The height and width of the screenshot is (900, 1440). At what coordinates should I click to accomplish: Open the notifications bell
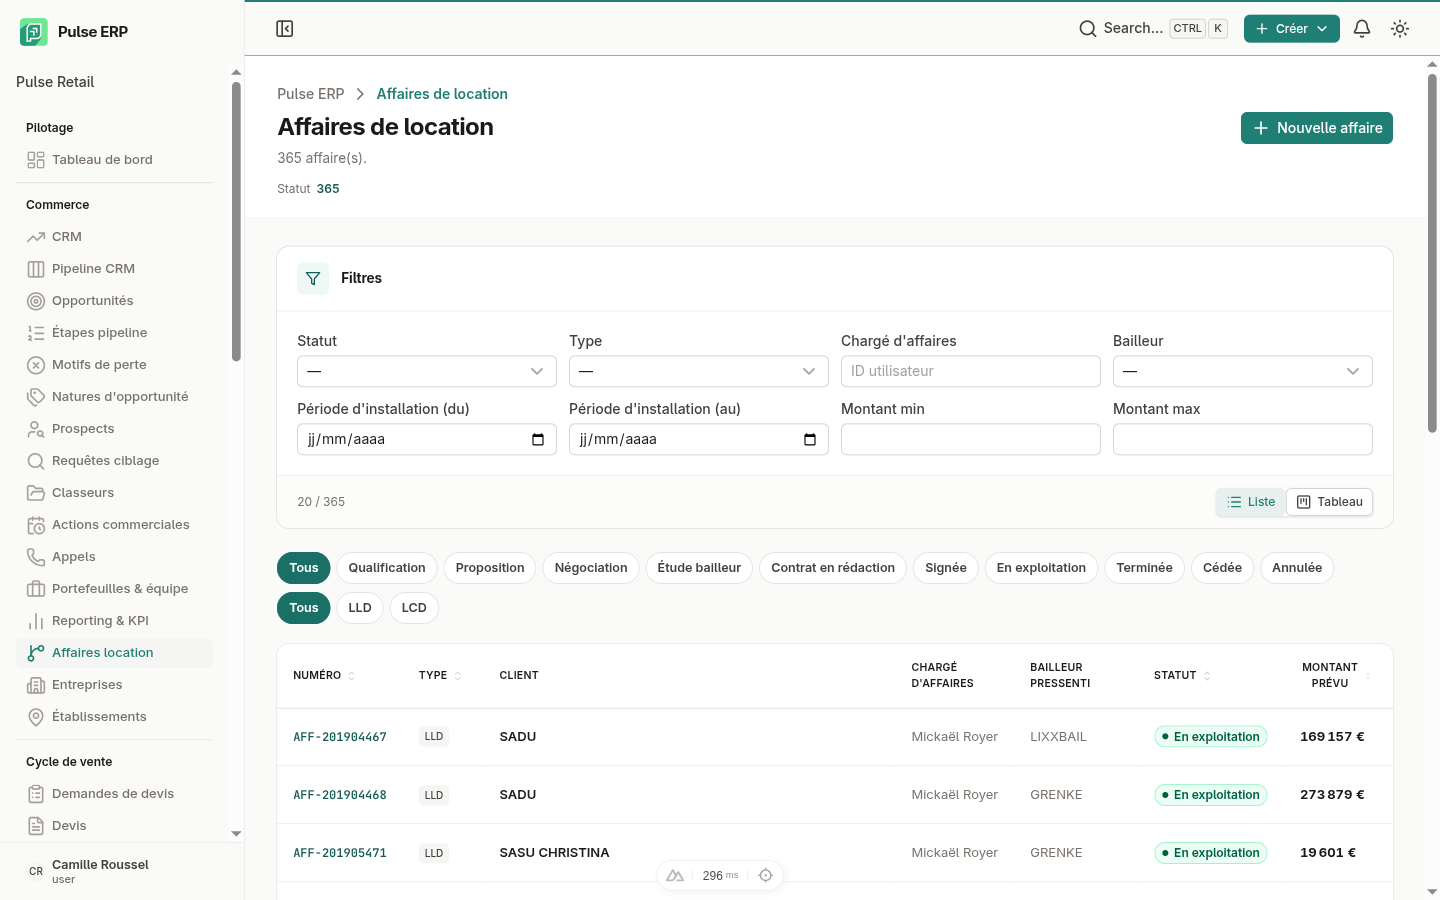click(1362, 29)
